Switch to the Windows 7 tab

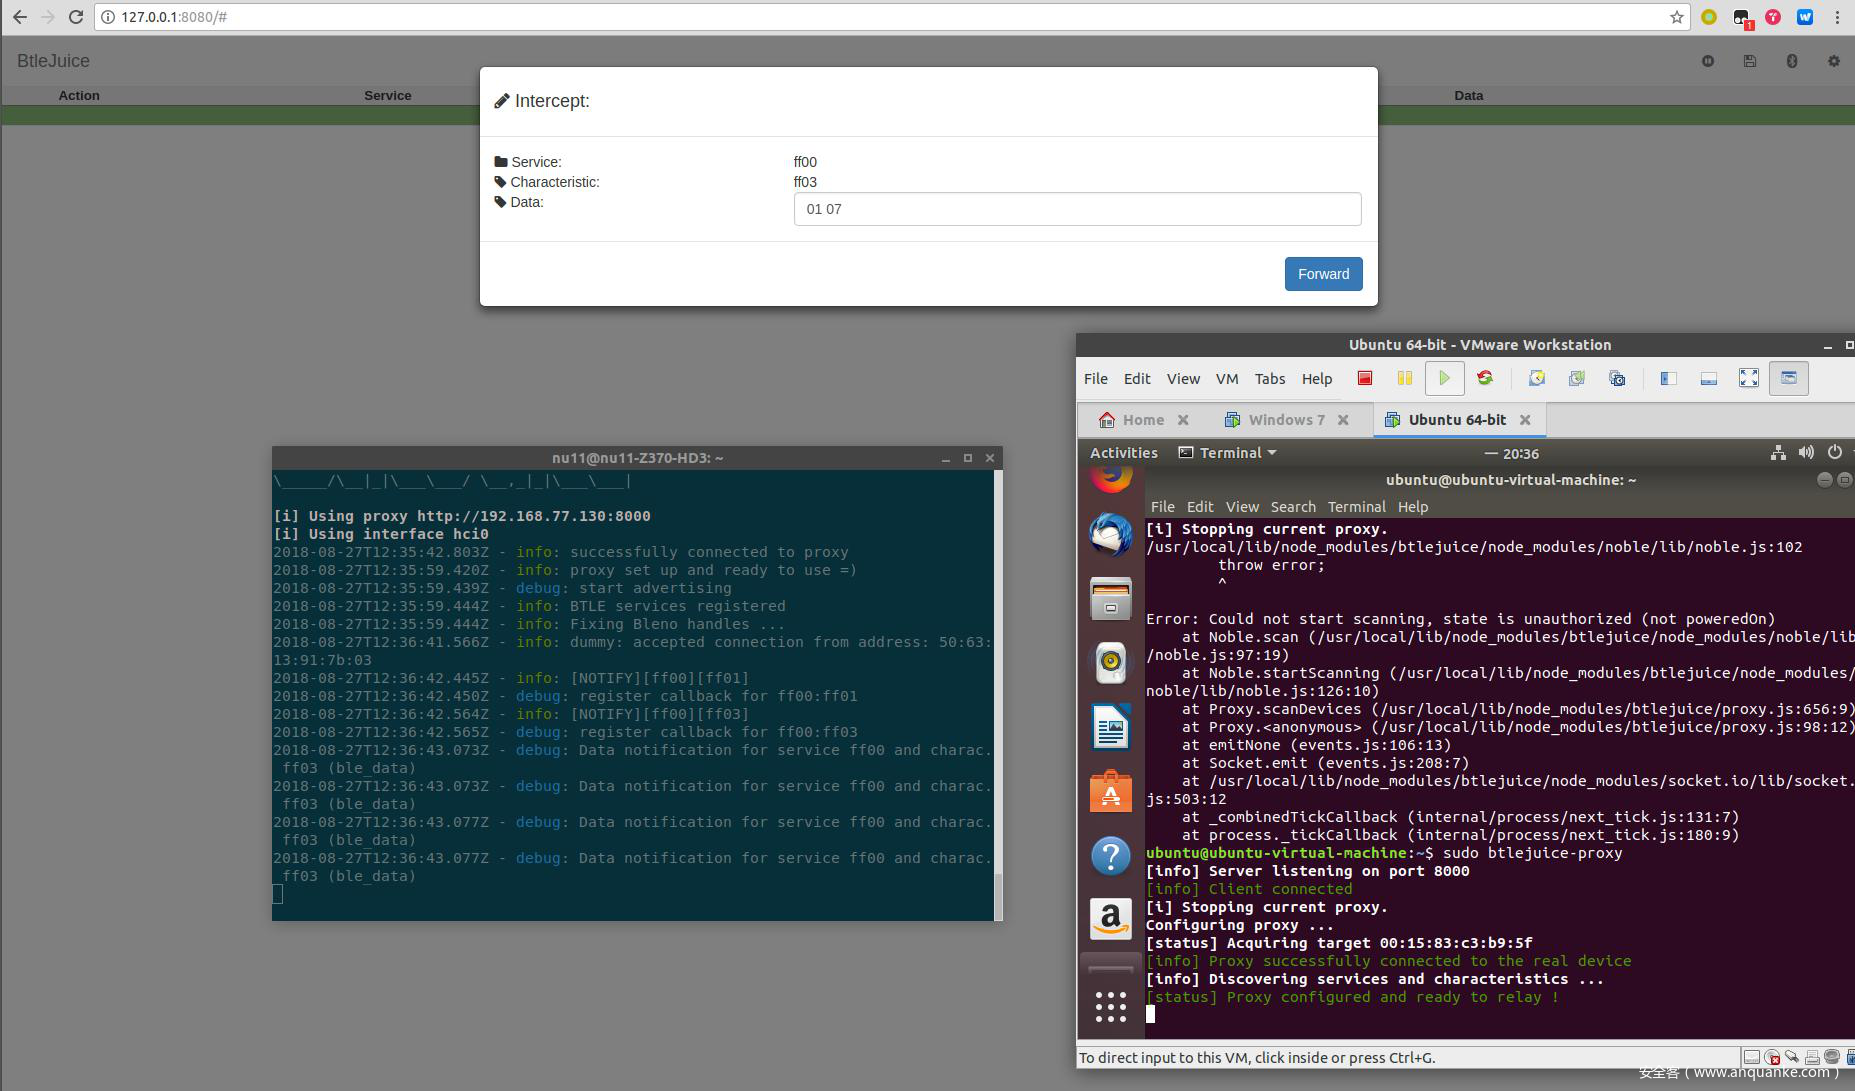[1285, 420]
